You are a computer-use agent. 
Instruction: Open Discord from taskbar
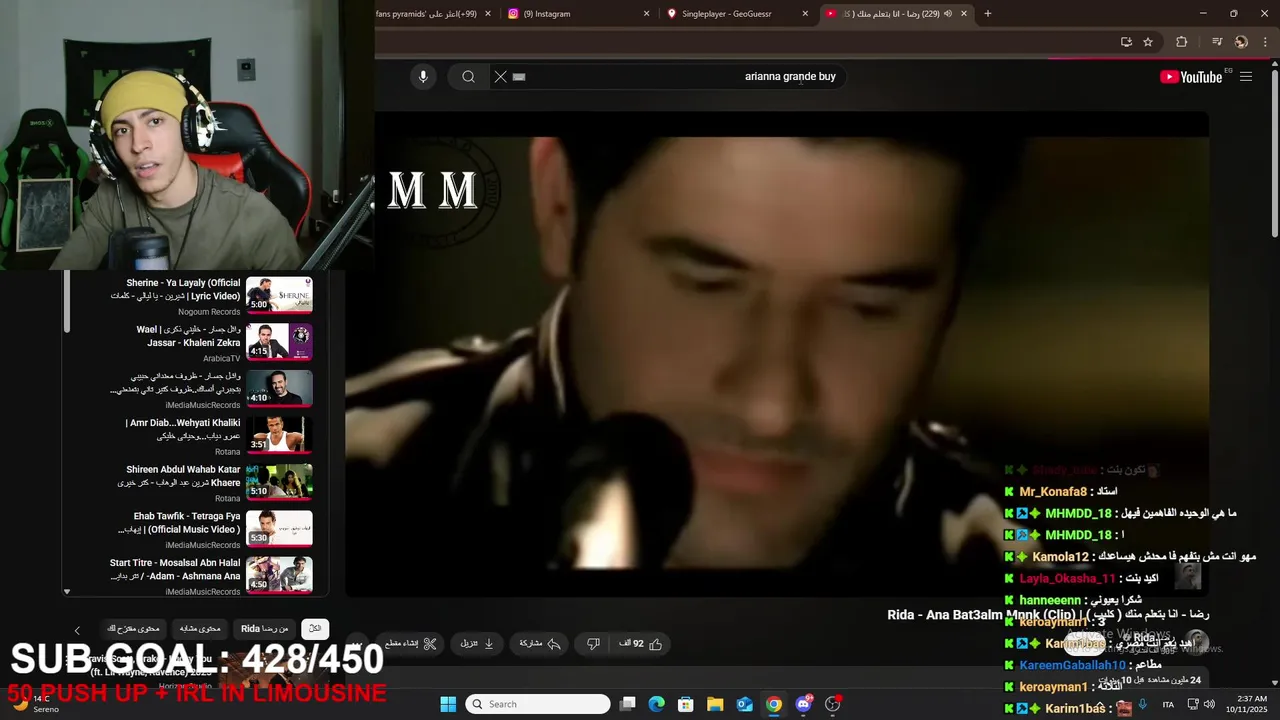[803, 704]
